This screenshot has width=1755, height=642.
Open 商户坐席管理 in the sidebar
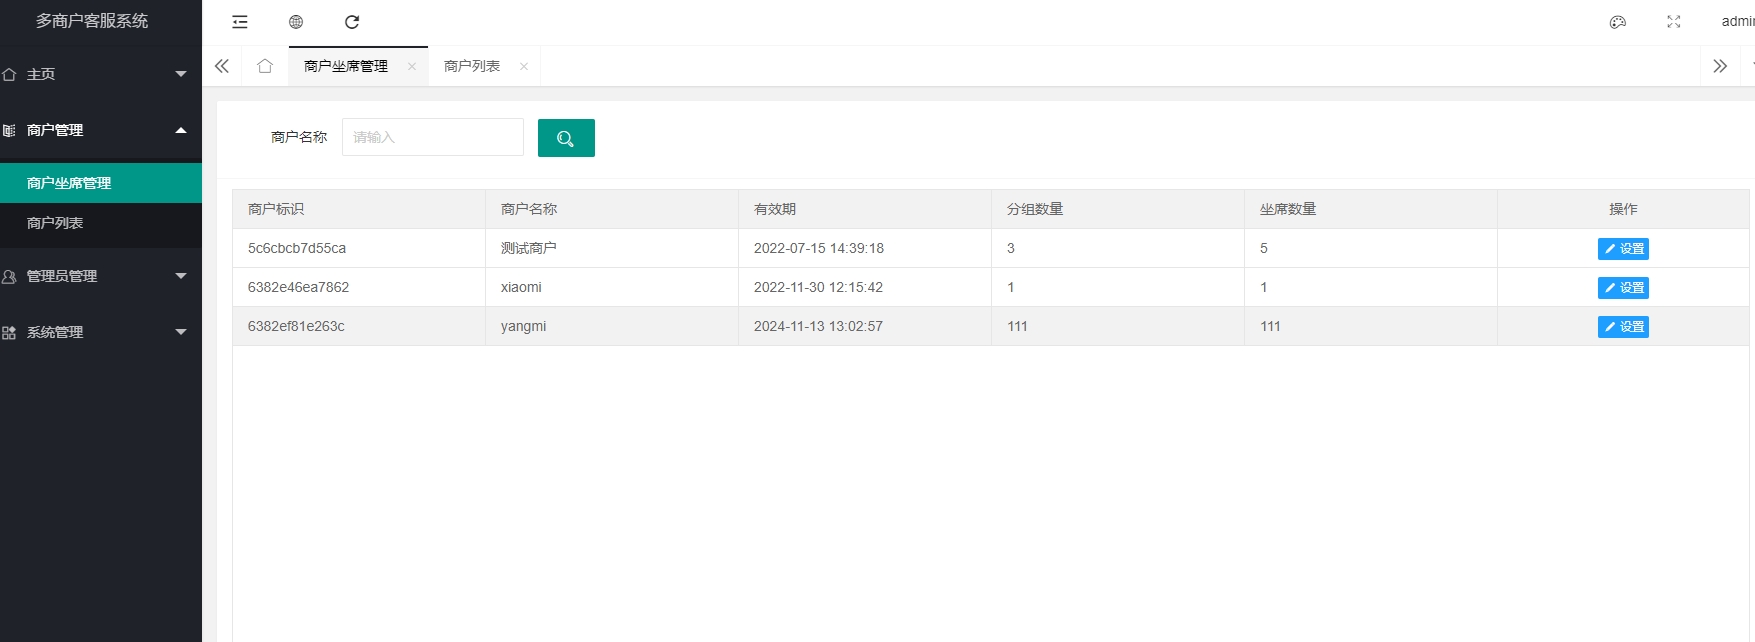69,183
